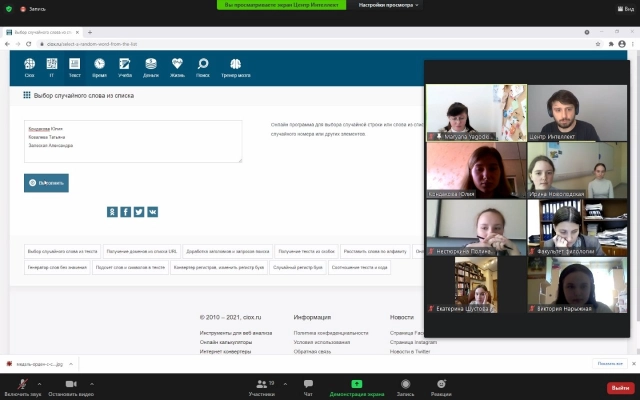Open Настройки просмотра dropdown

click(389, 5)
